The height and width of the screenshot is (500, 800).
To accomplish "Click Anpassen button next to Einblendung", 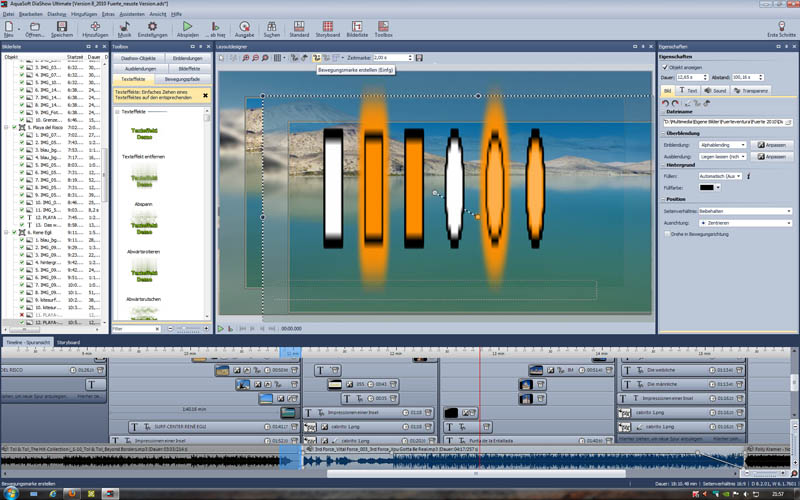I will [x=773, y=145].
